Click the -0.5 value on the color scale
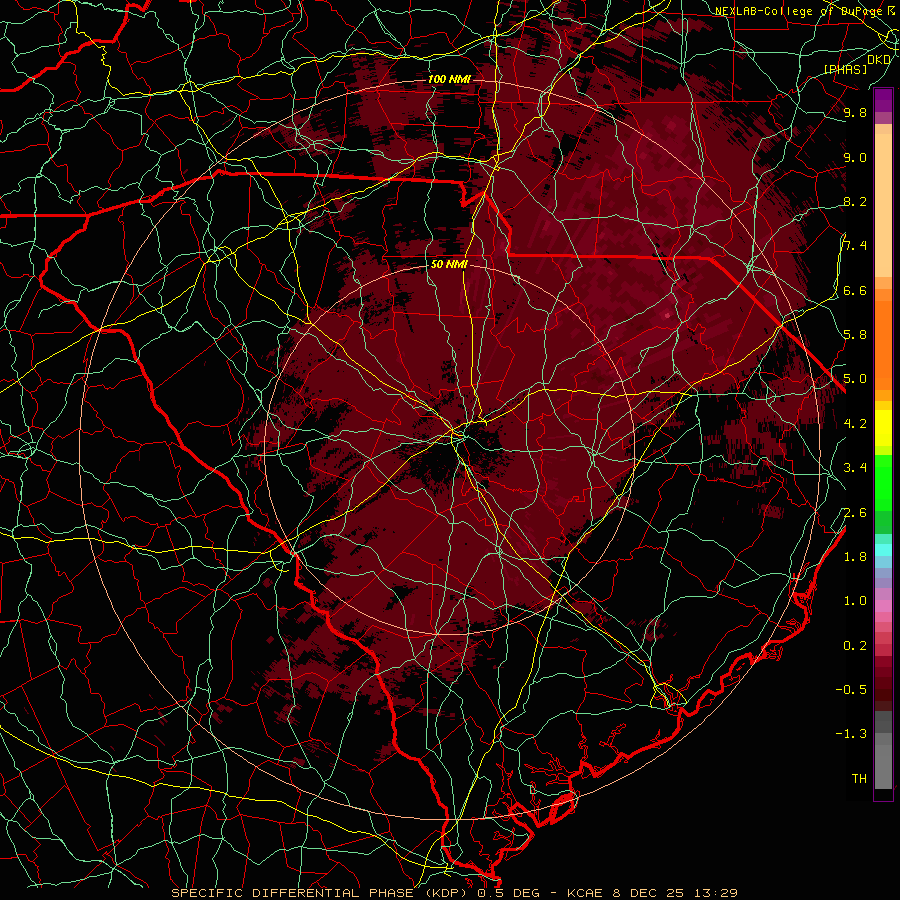Viewport: 900px width, 900px height. pyautogui.click(x=851, y=690)
